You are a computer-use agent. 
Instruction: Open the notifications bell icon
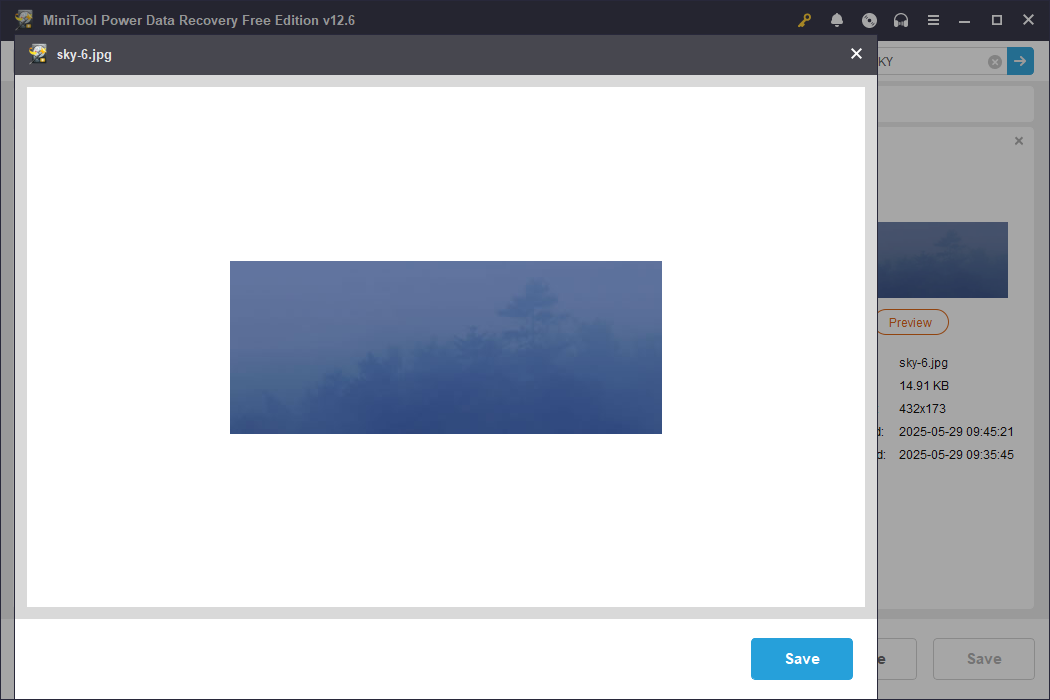point(836,20)
